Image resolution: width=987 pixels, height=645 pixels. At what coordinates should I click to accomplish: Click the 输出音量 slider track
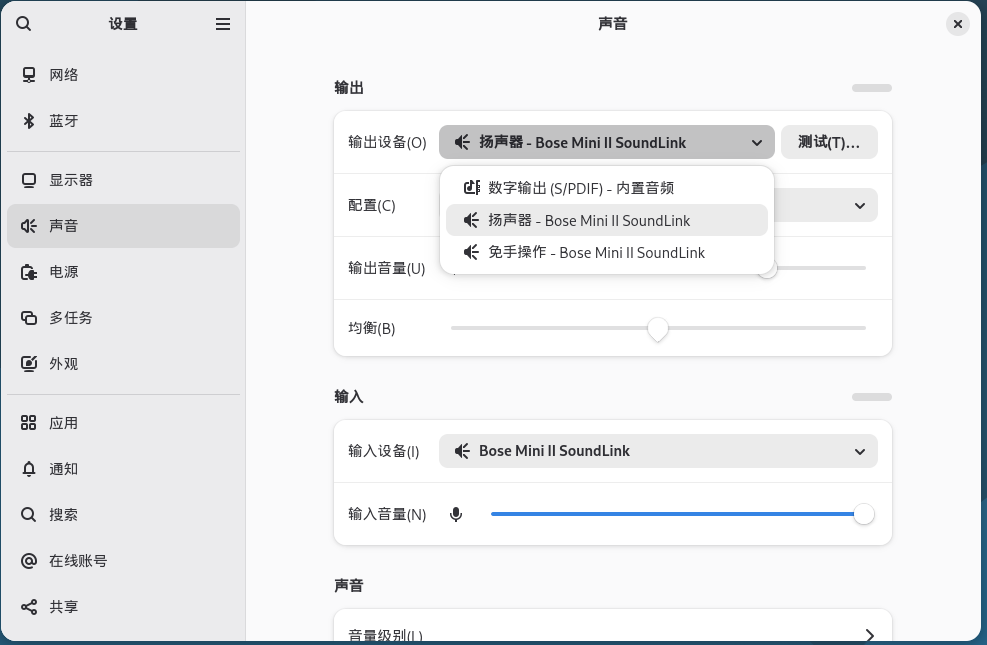click(821, 268)
